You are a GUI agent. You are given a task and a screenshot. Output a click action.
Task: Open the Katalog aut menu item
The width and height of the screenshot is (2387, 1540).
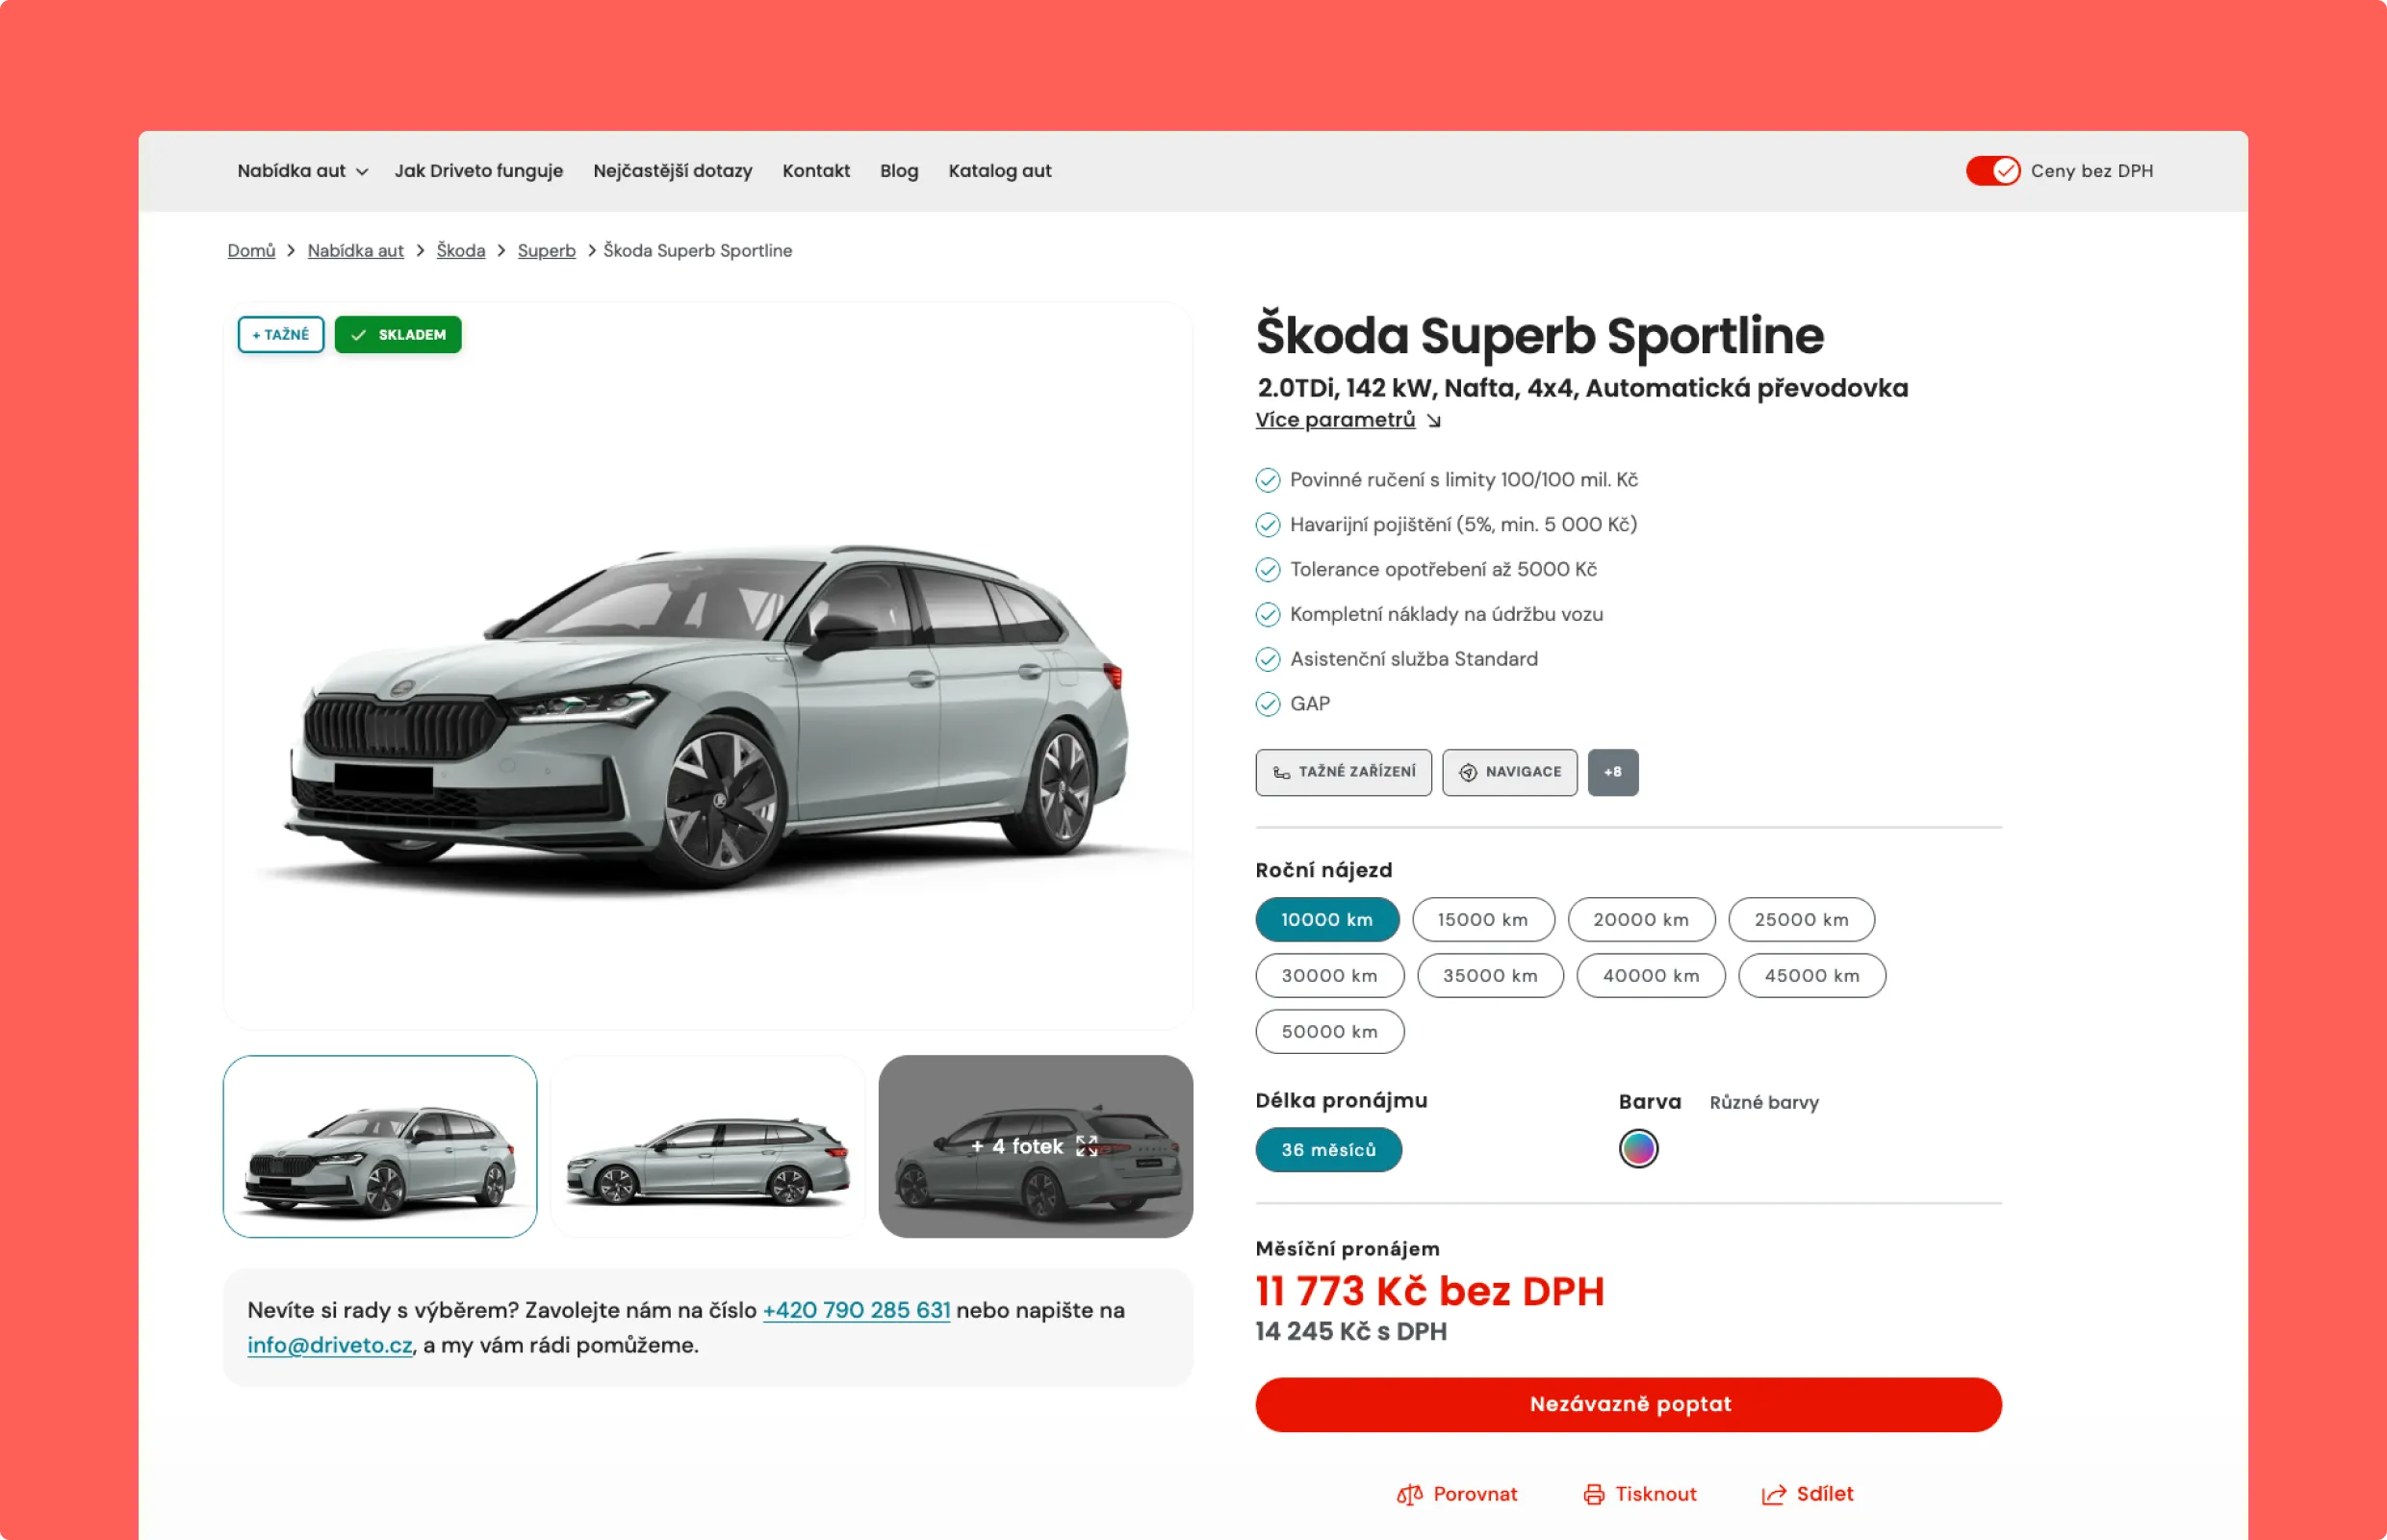(x=999, y=171)
